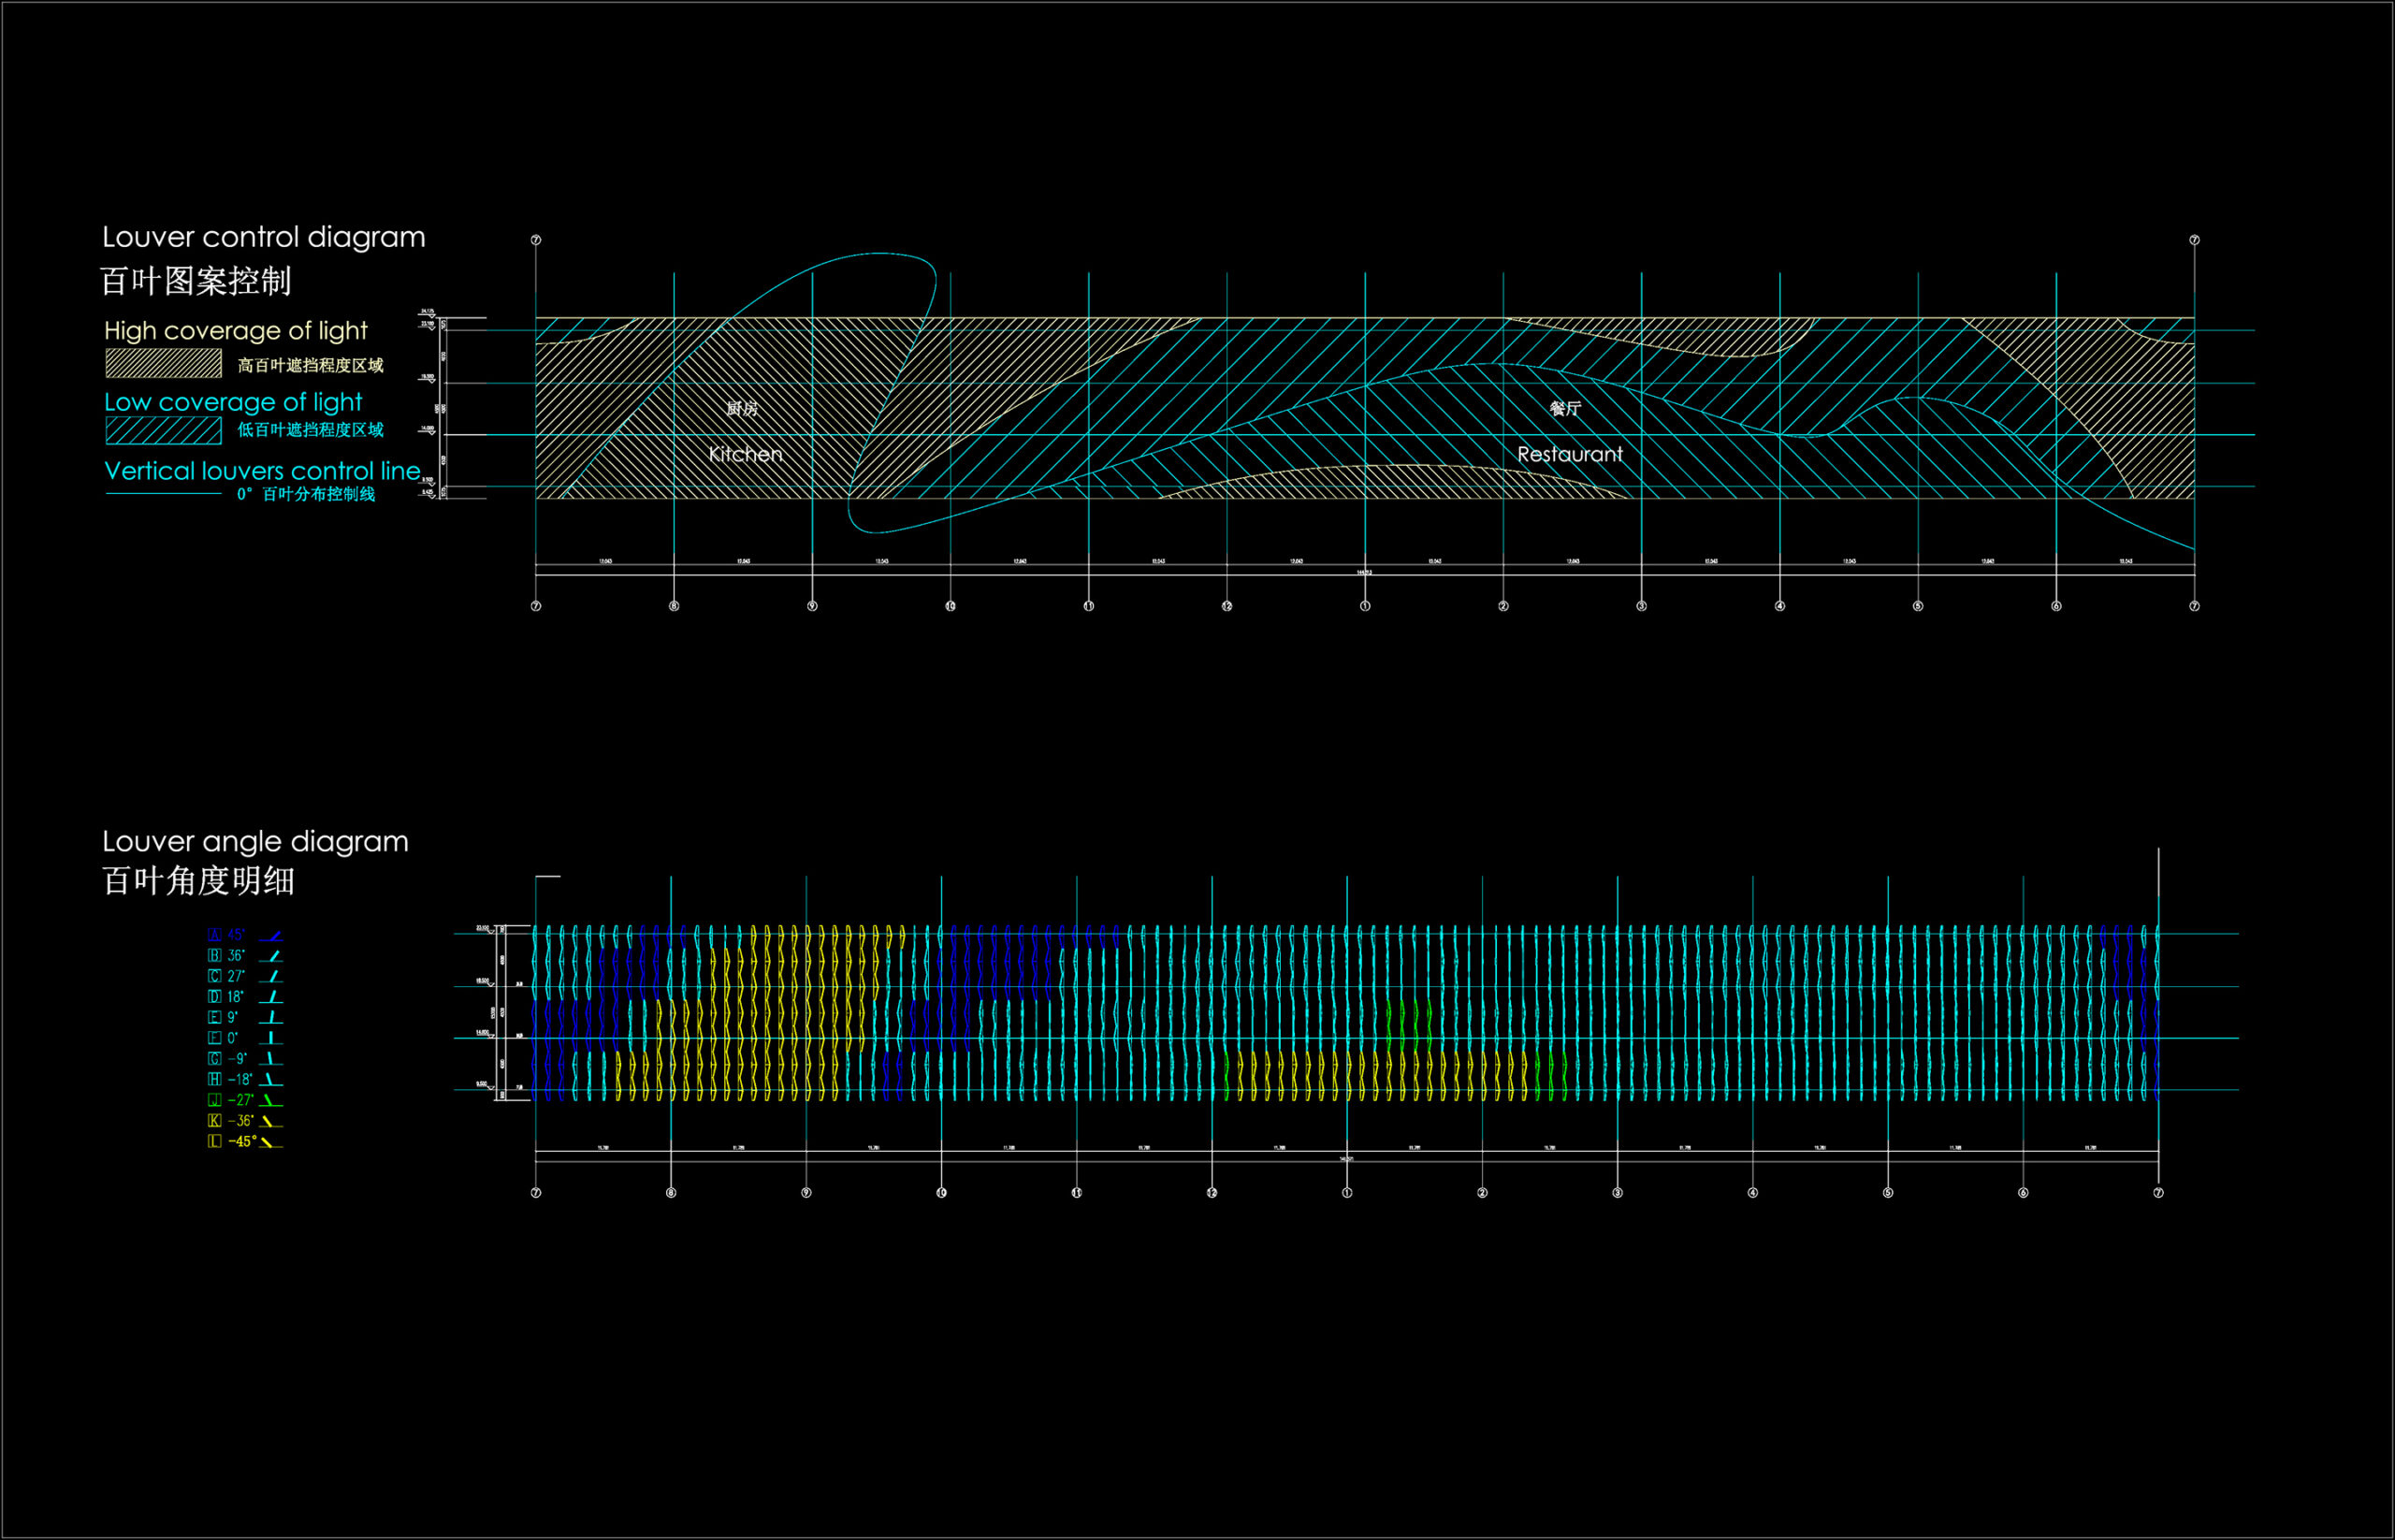Click the Kitchen label in the diagram
2395x1540 pixels.
(745, 455)
